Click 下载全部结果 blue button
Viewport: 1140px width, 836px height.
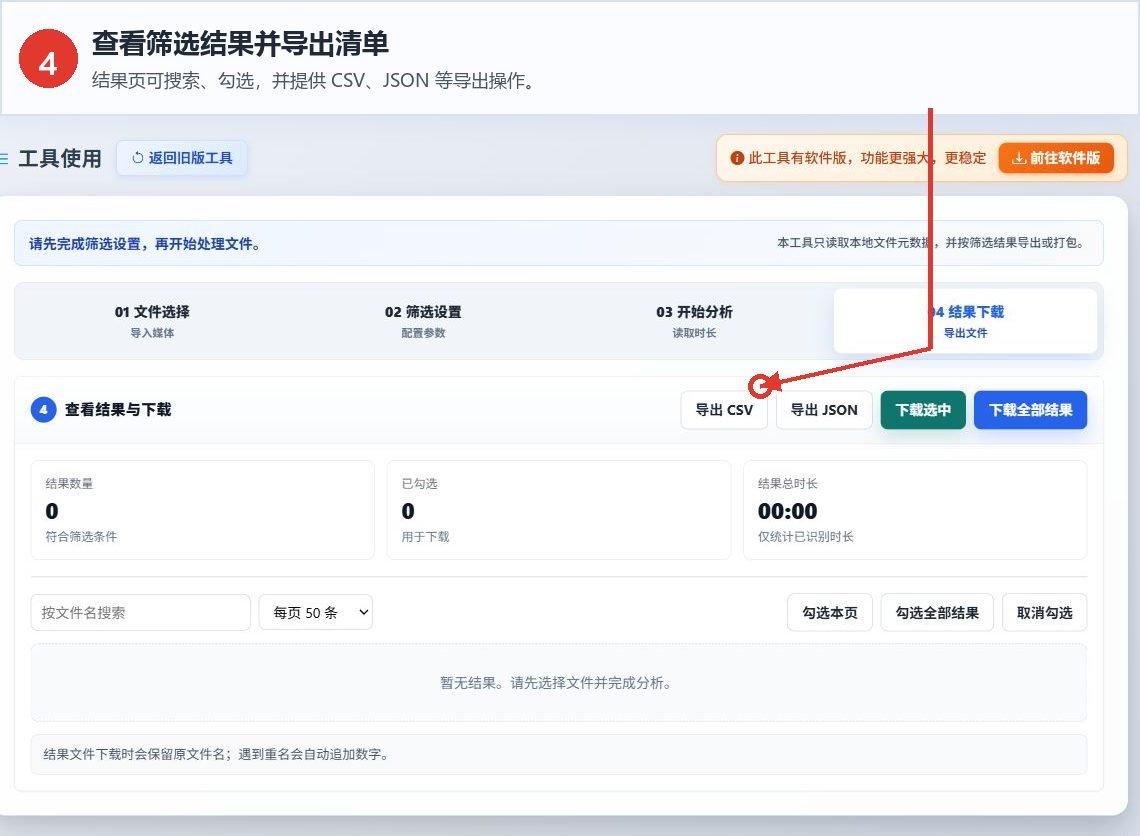[x=1030, y=410]
